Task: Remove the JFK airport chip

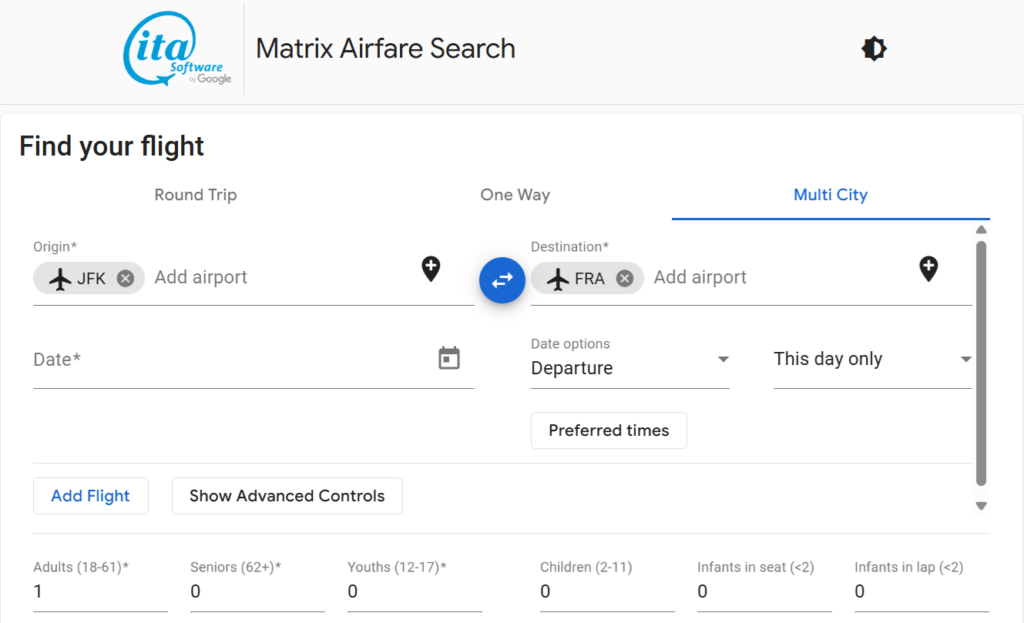Action: [125, 278]
